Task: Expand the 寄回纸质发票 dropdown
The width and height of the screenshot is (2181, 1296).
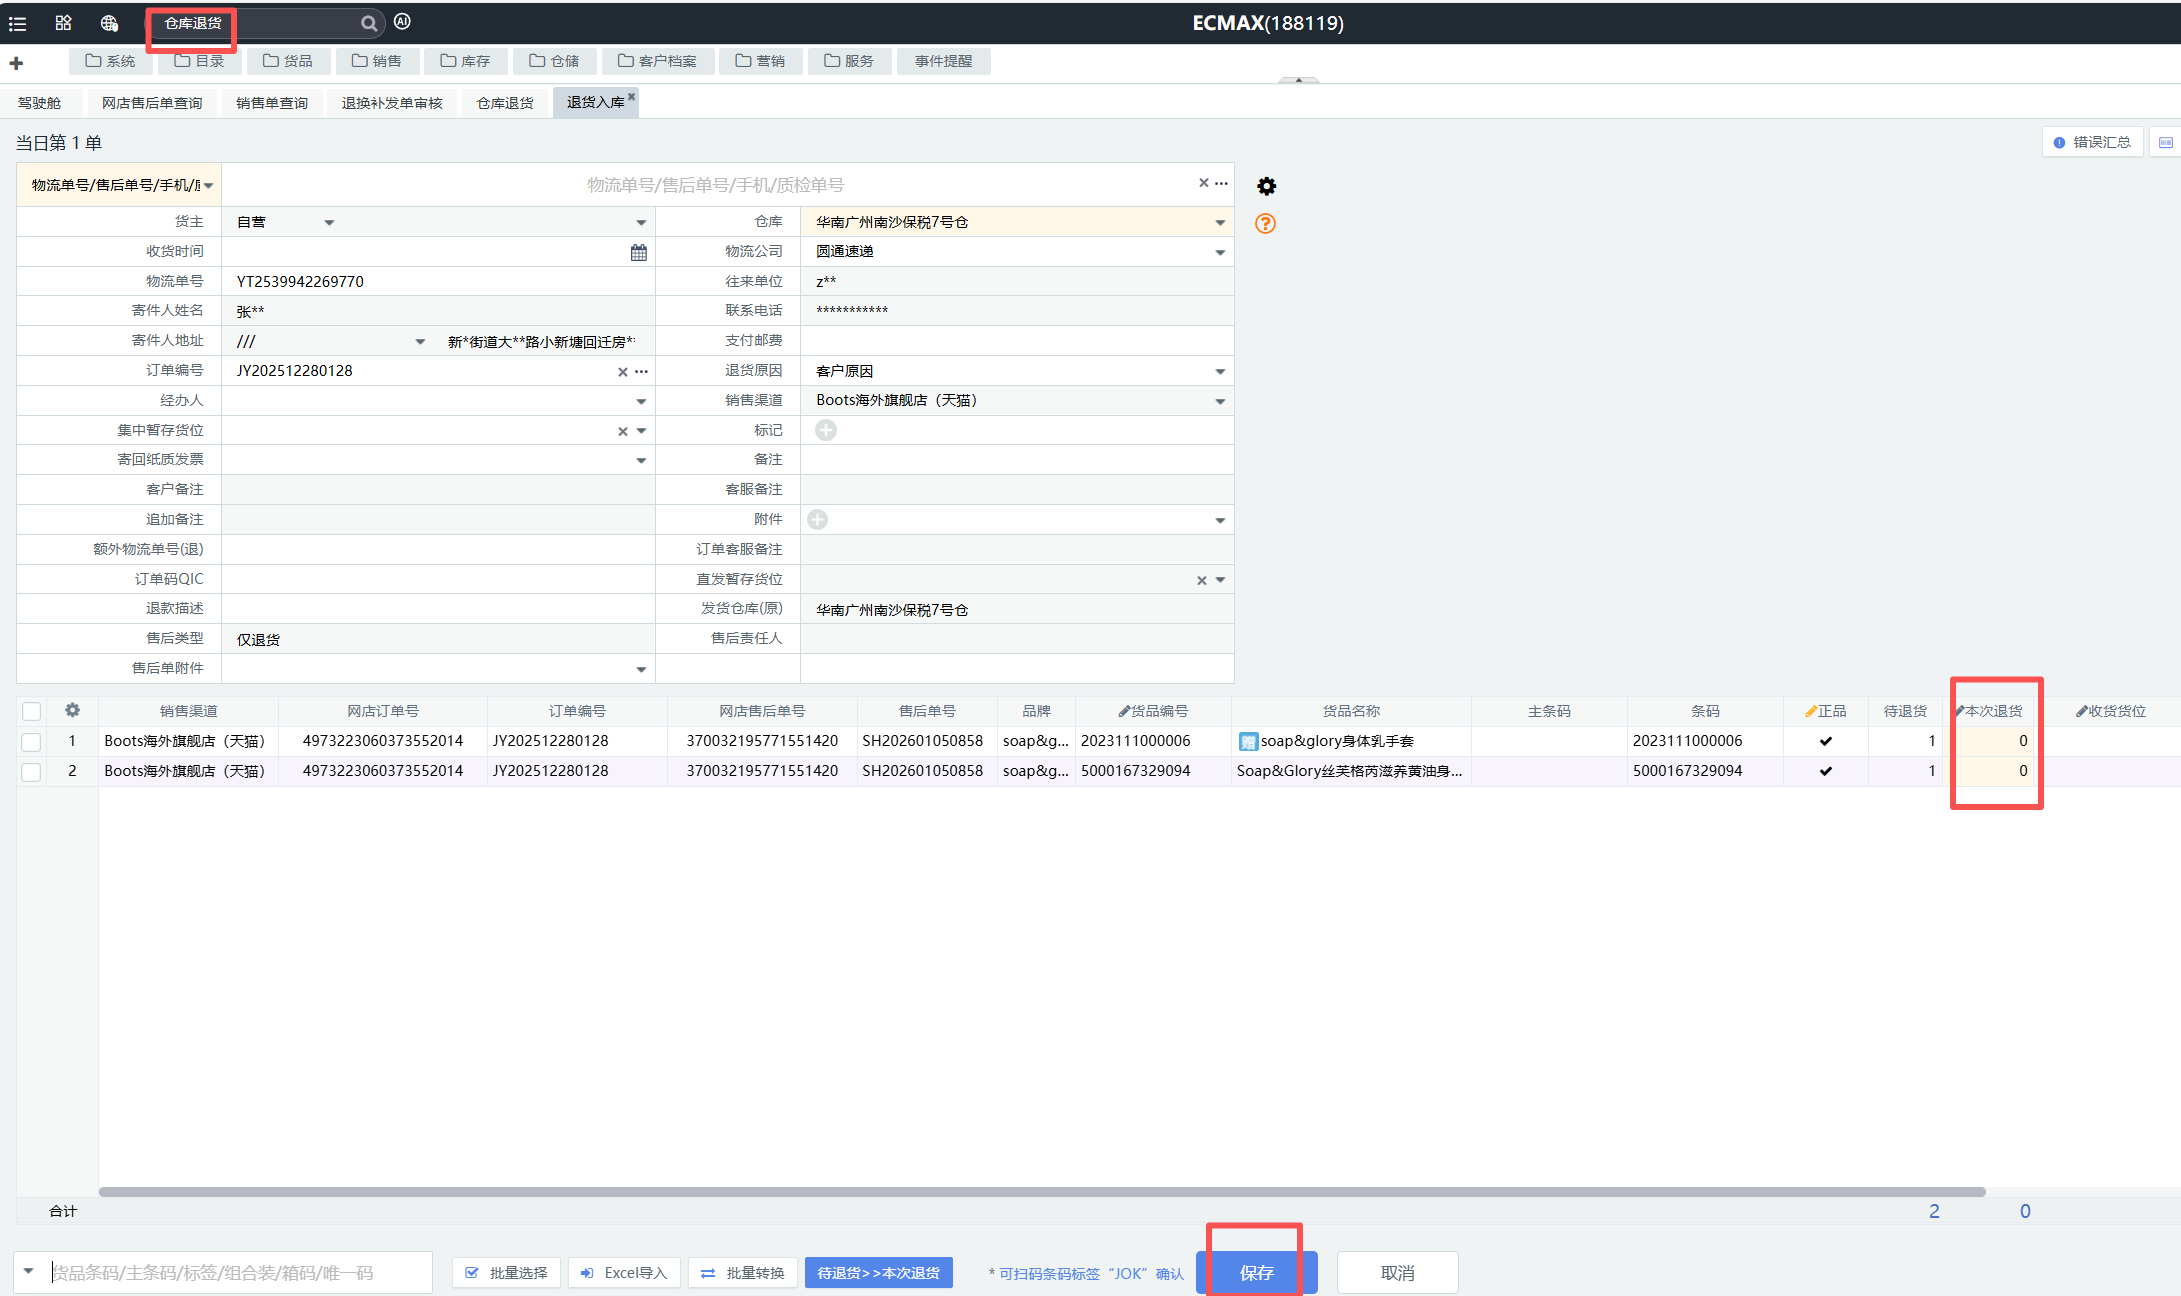Action: [x=641, y=461]
